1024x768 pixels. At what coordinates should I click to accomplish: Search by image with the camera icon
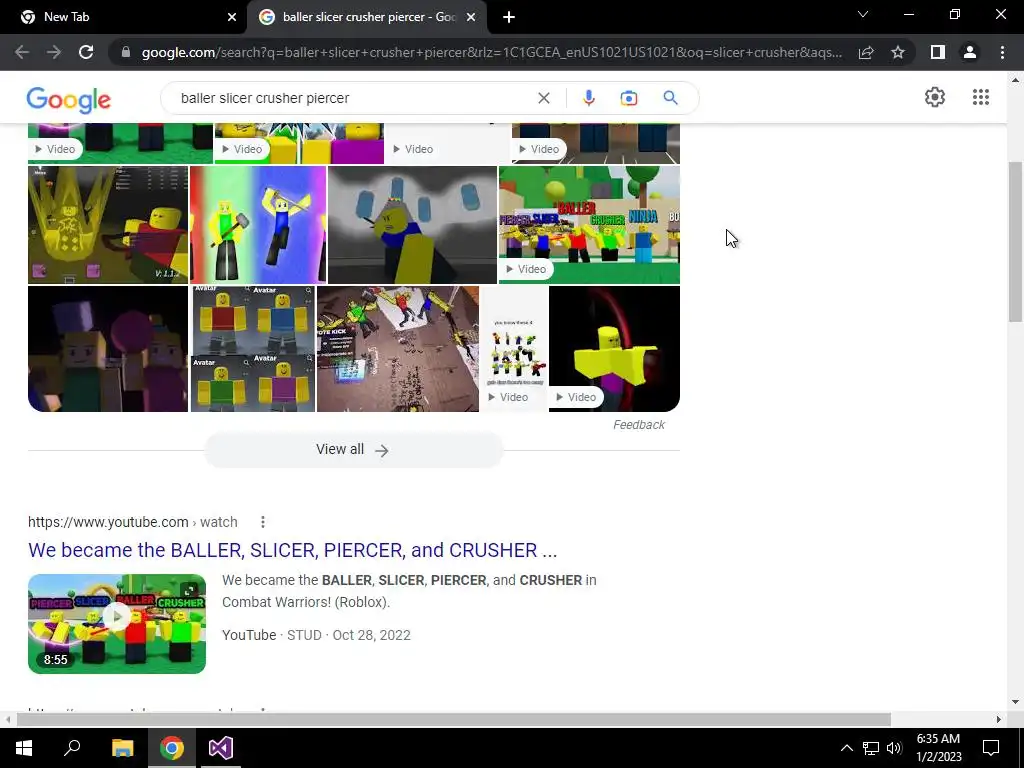(x=628, y=98)
